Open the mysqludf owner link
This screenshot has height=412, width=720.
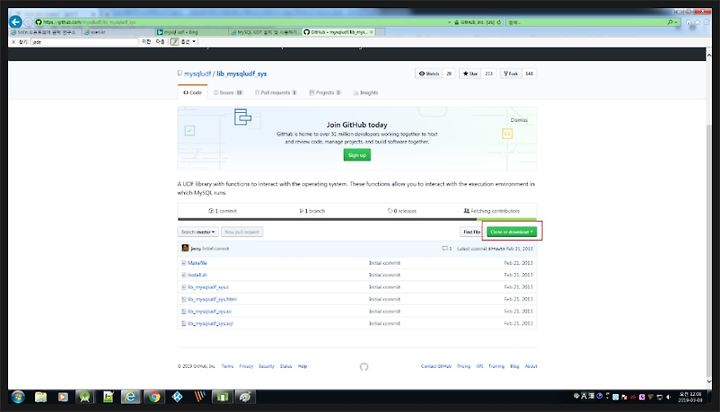click(x=197, y=73)
